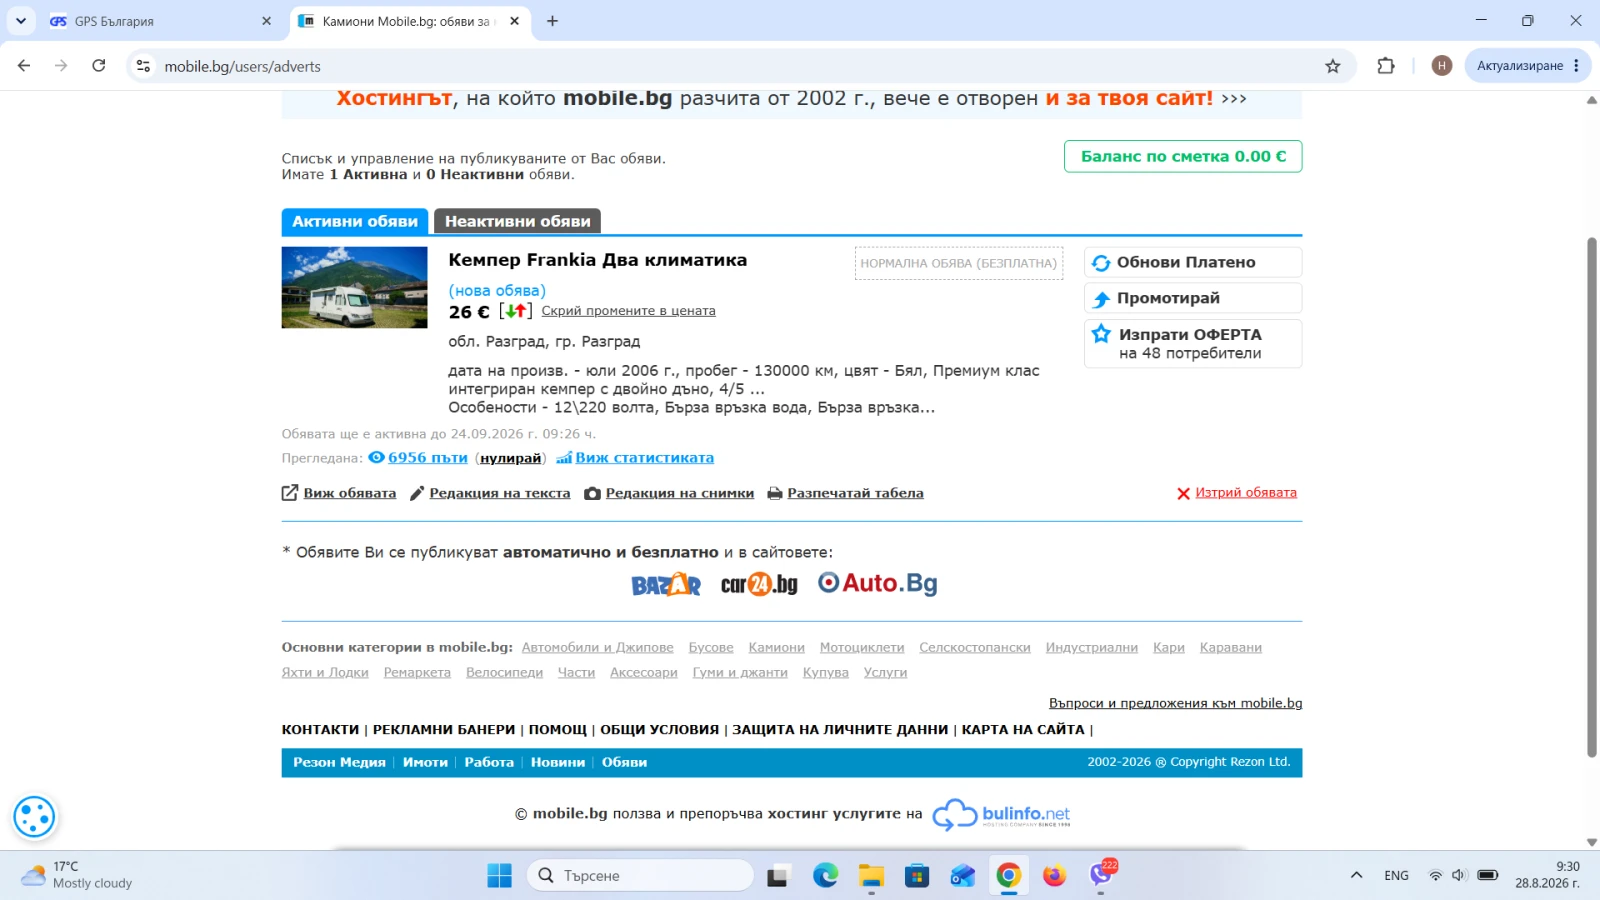Open КАРТА НА САЙТА footer link
Viewport: 1600px width, 900px height.
coord(1023,730)
